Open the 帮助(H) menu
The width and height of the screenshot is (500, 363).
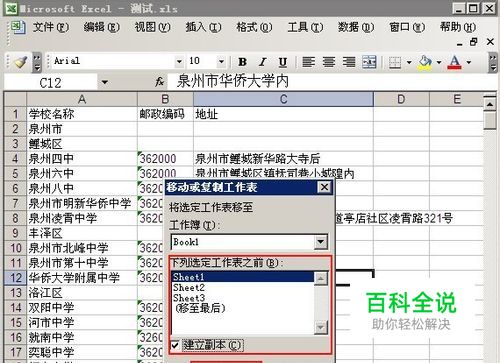click(458, 27)
